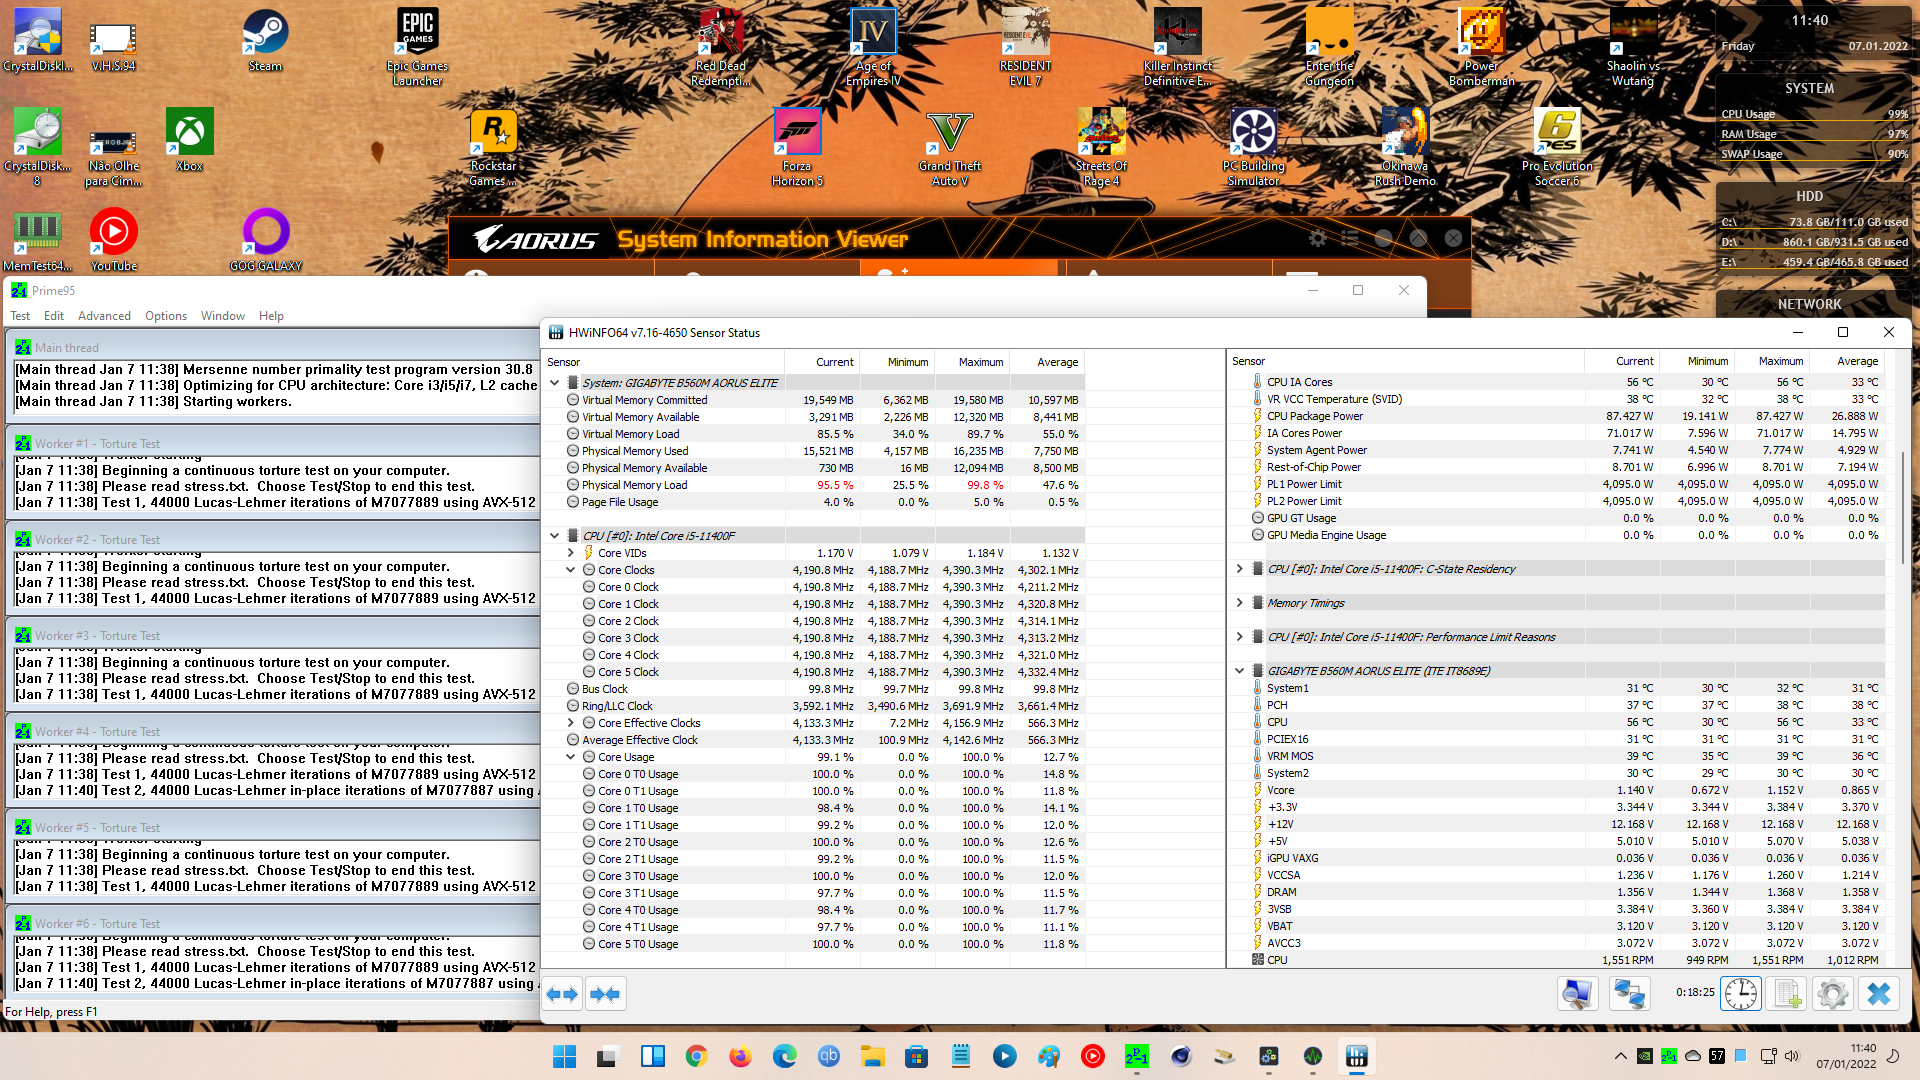
Task: Collapse Core Usage sensor node
Action: 571,757
